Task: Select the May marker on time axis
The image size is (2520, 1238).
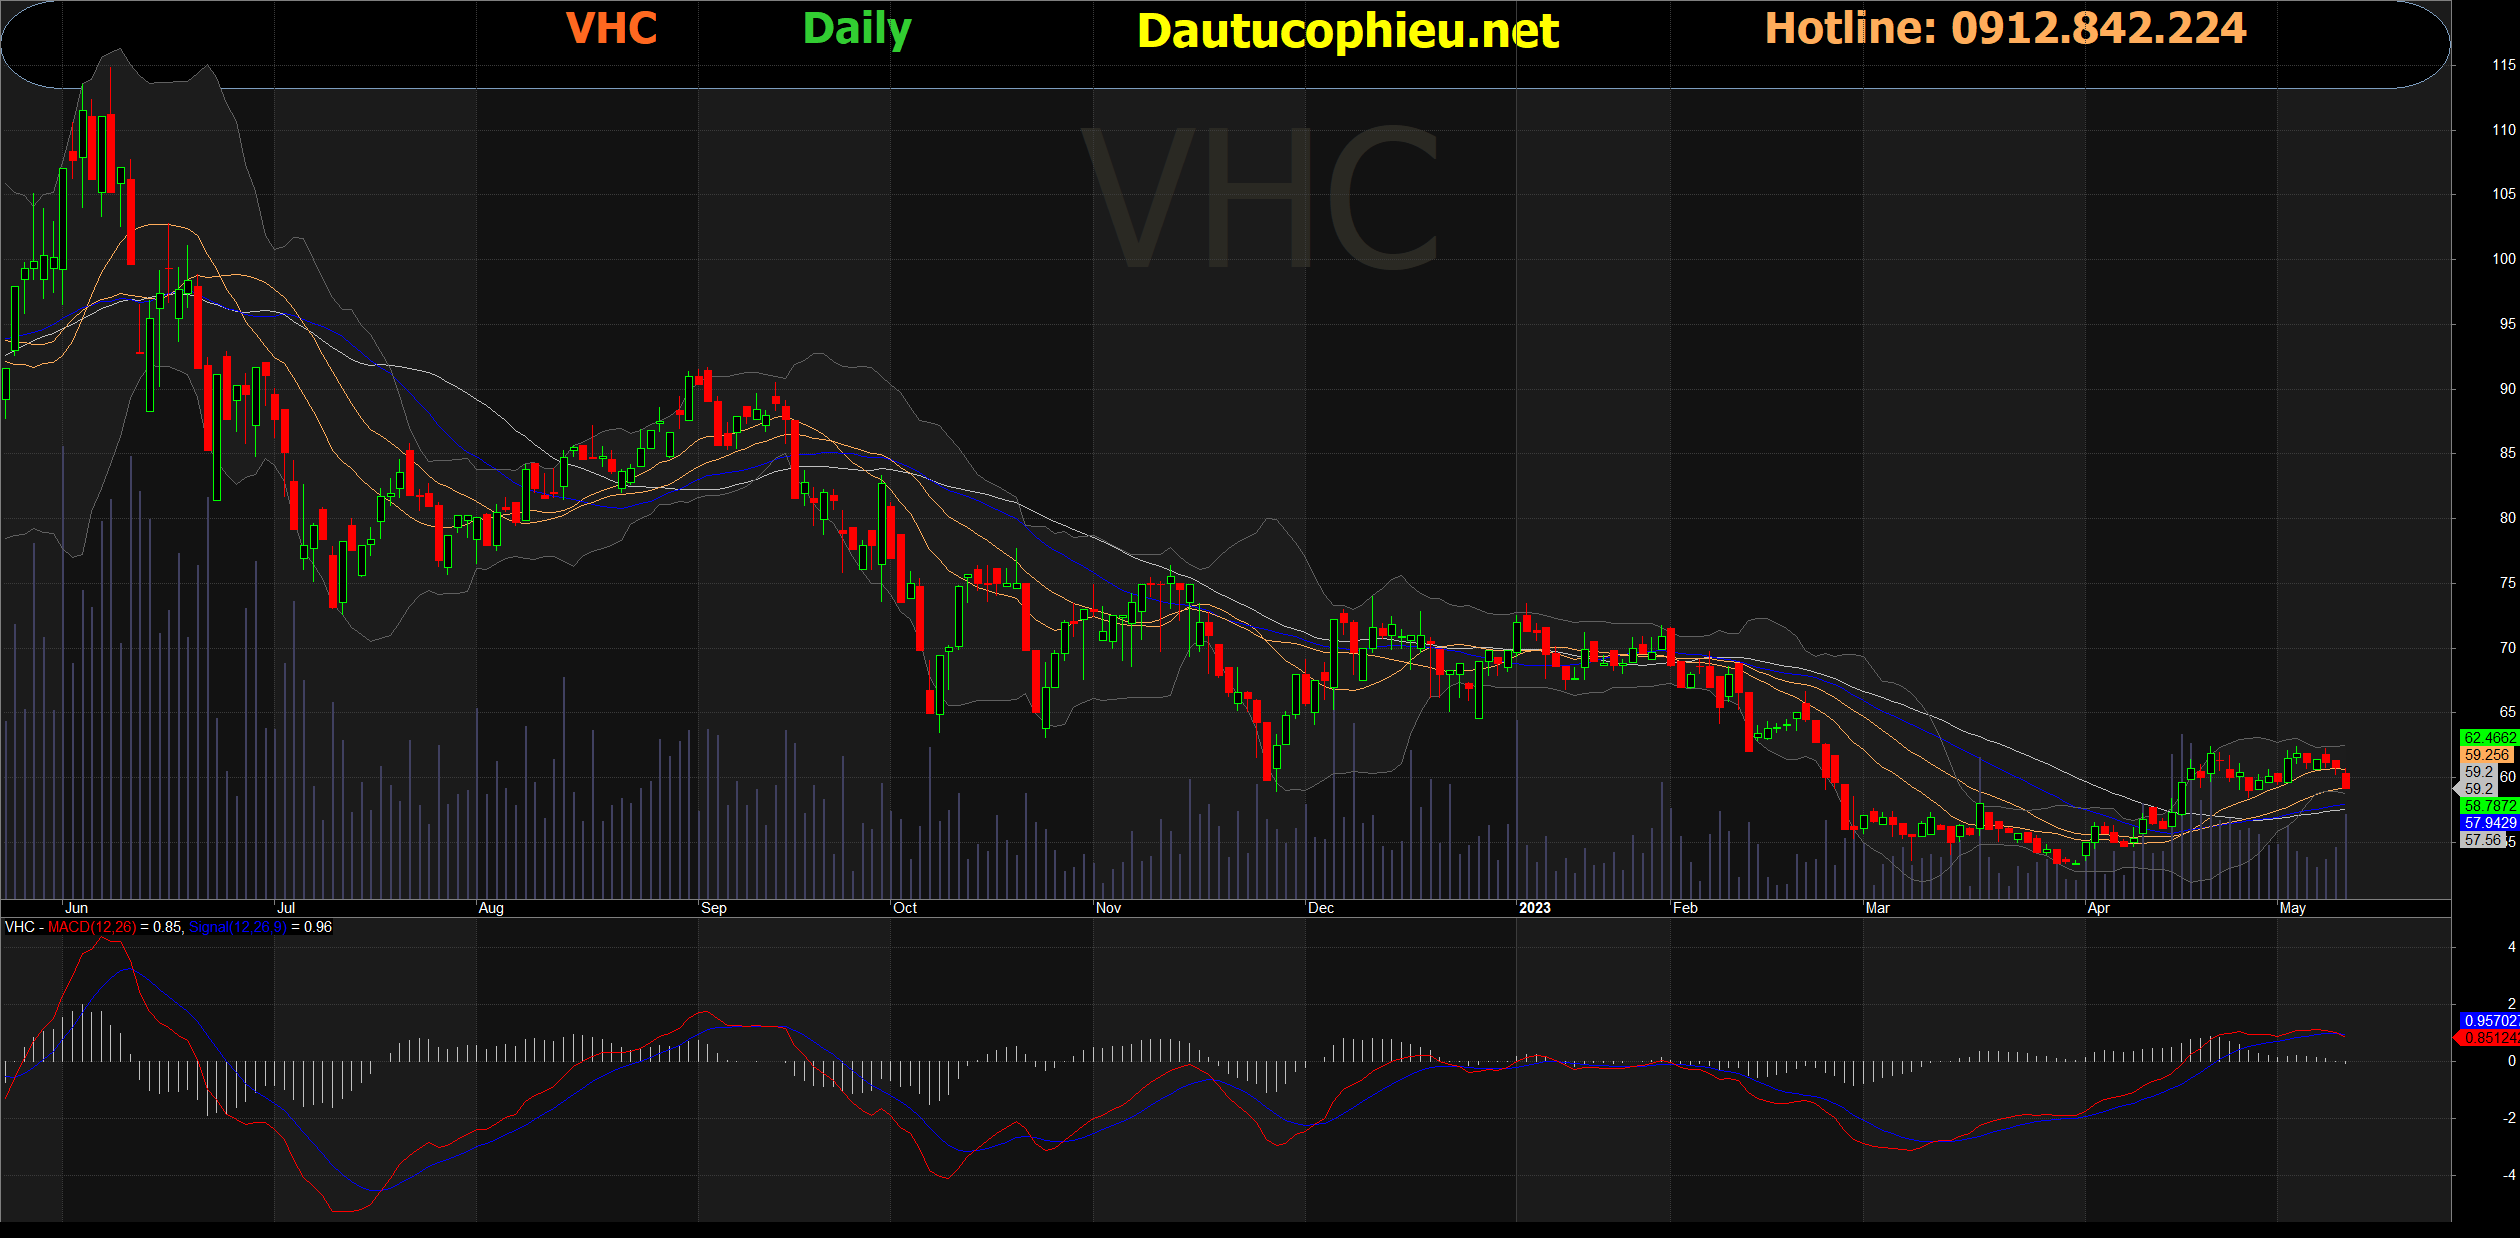Action: coord(2292,908)
